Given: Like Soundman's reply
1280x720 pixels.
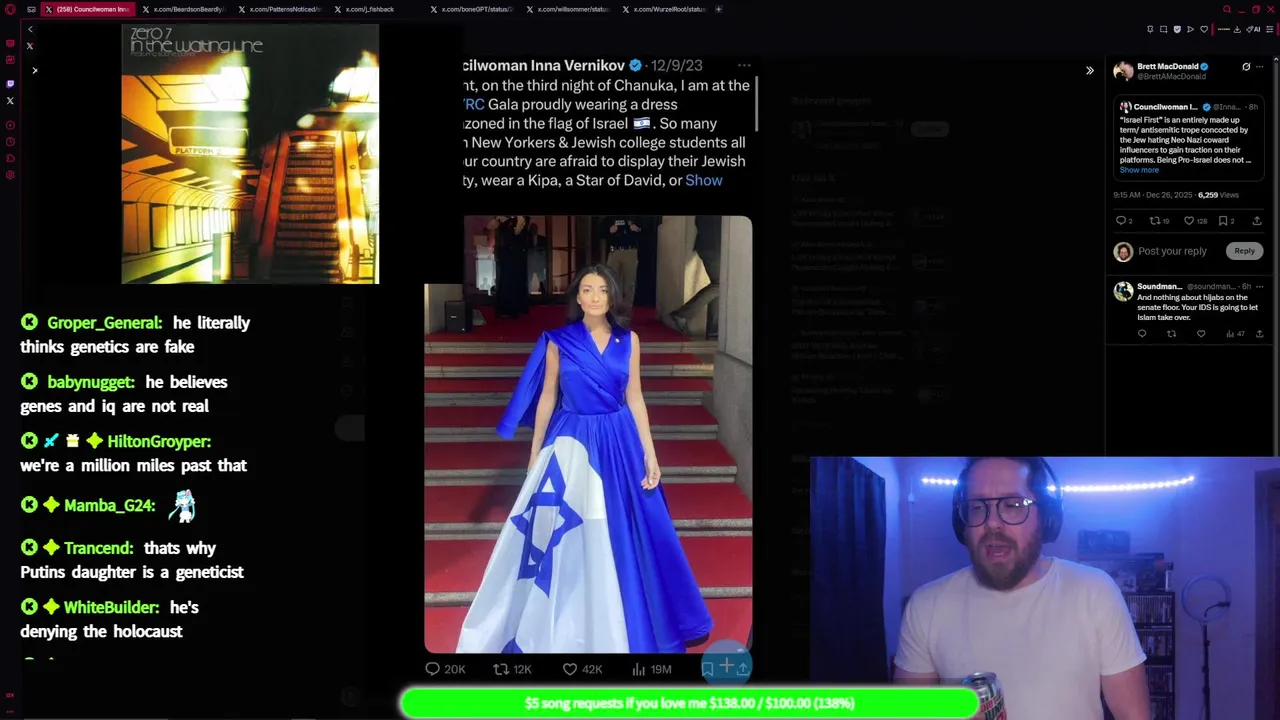Looking at the screenshot, I should pyautogui.click(x=1201, y=334).
